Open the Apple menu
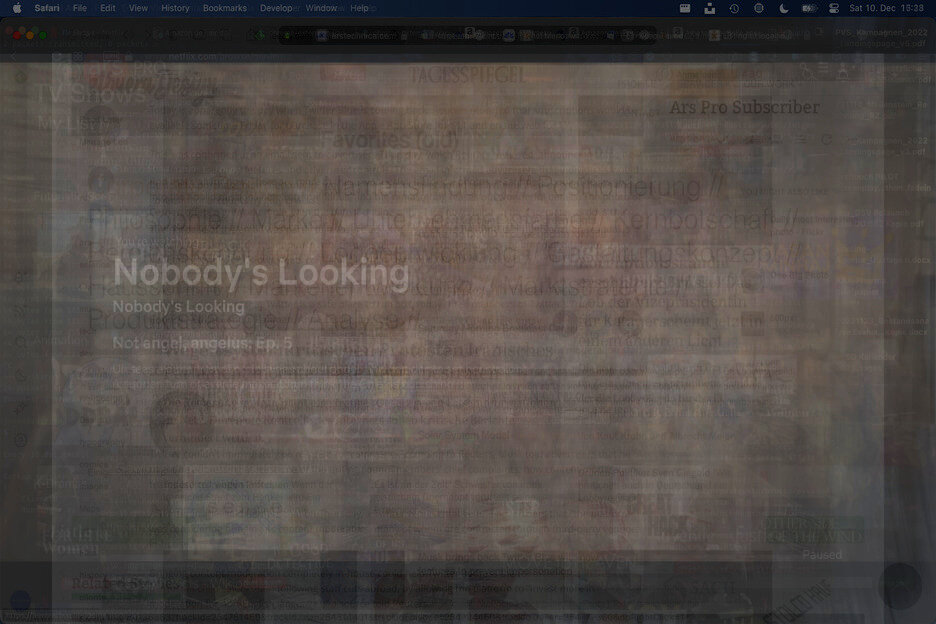 coord(17,8)
